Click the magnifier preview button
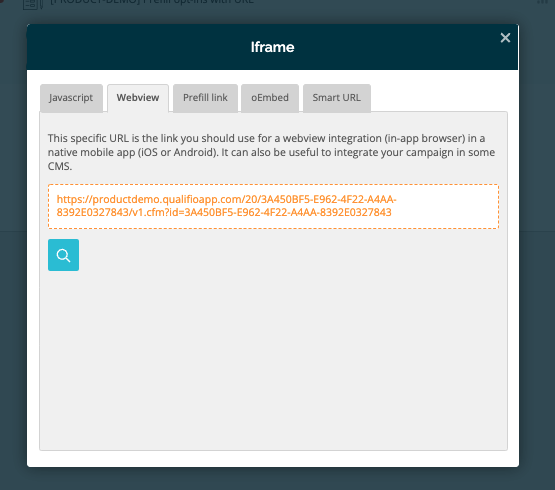 (63, 255)
